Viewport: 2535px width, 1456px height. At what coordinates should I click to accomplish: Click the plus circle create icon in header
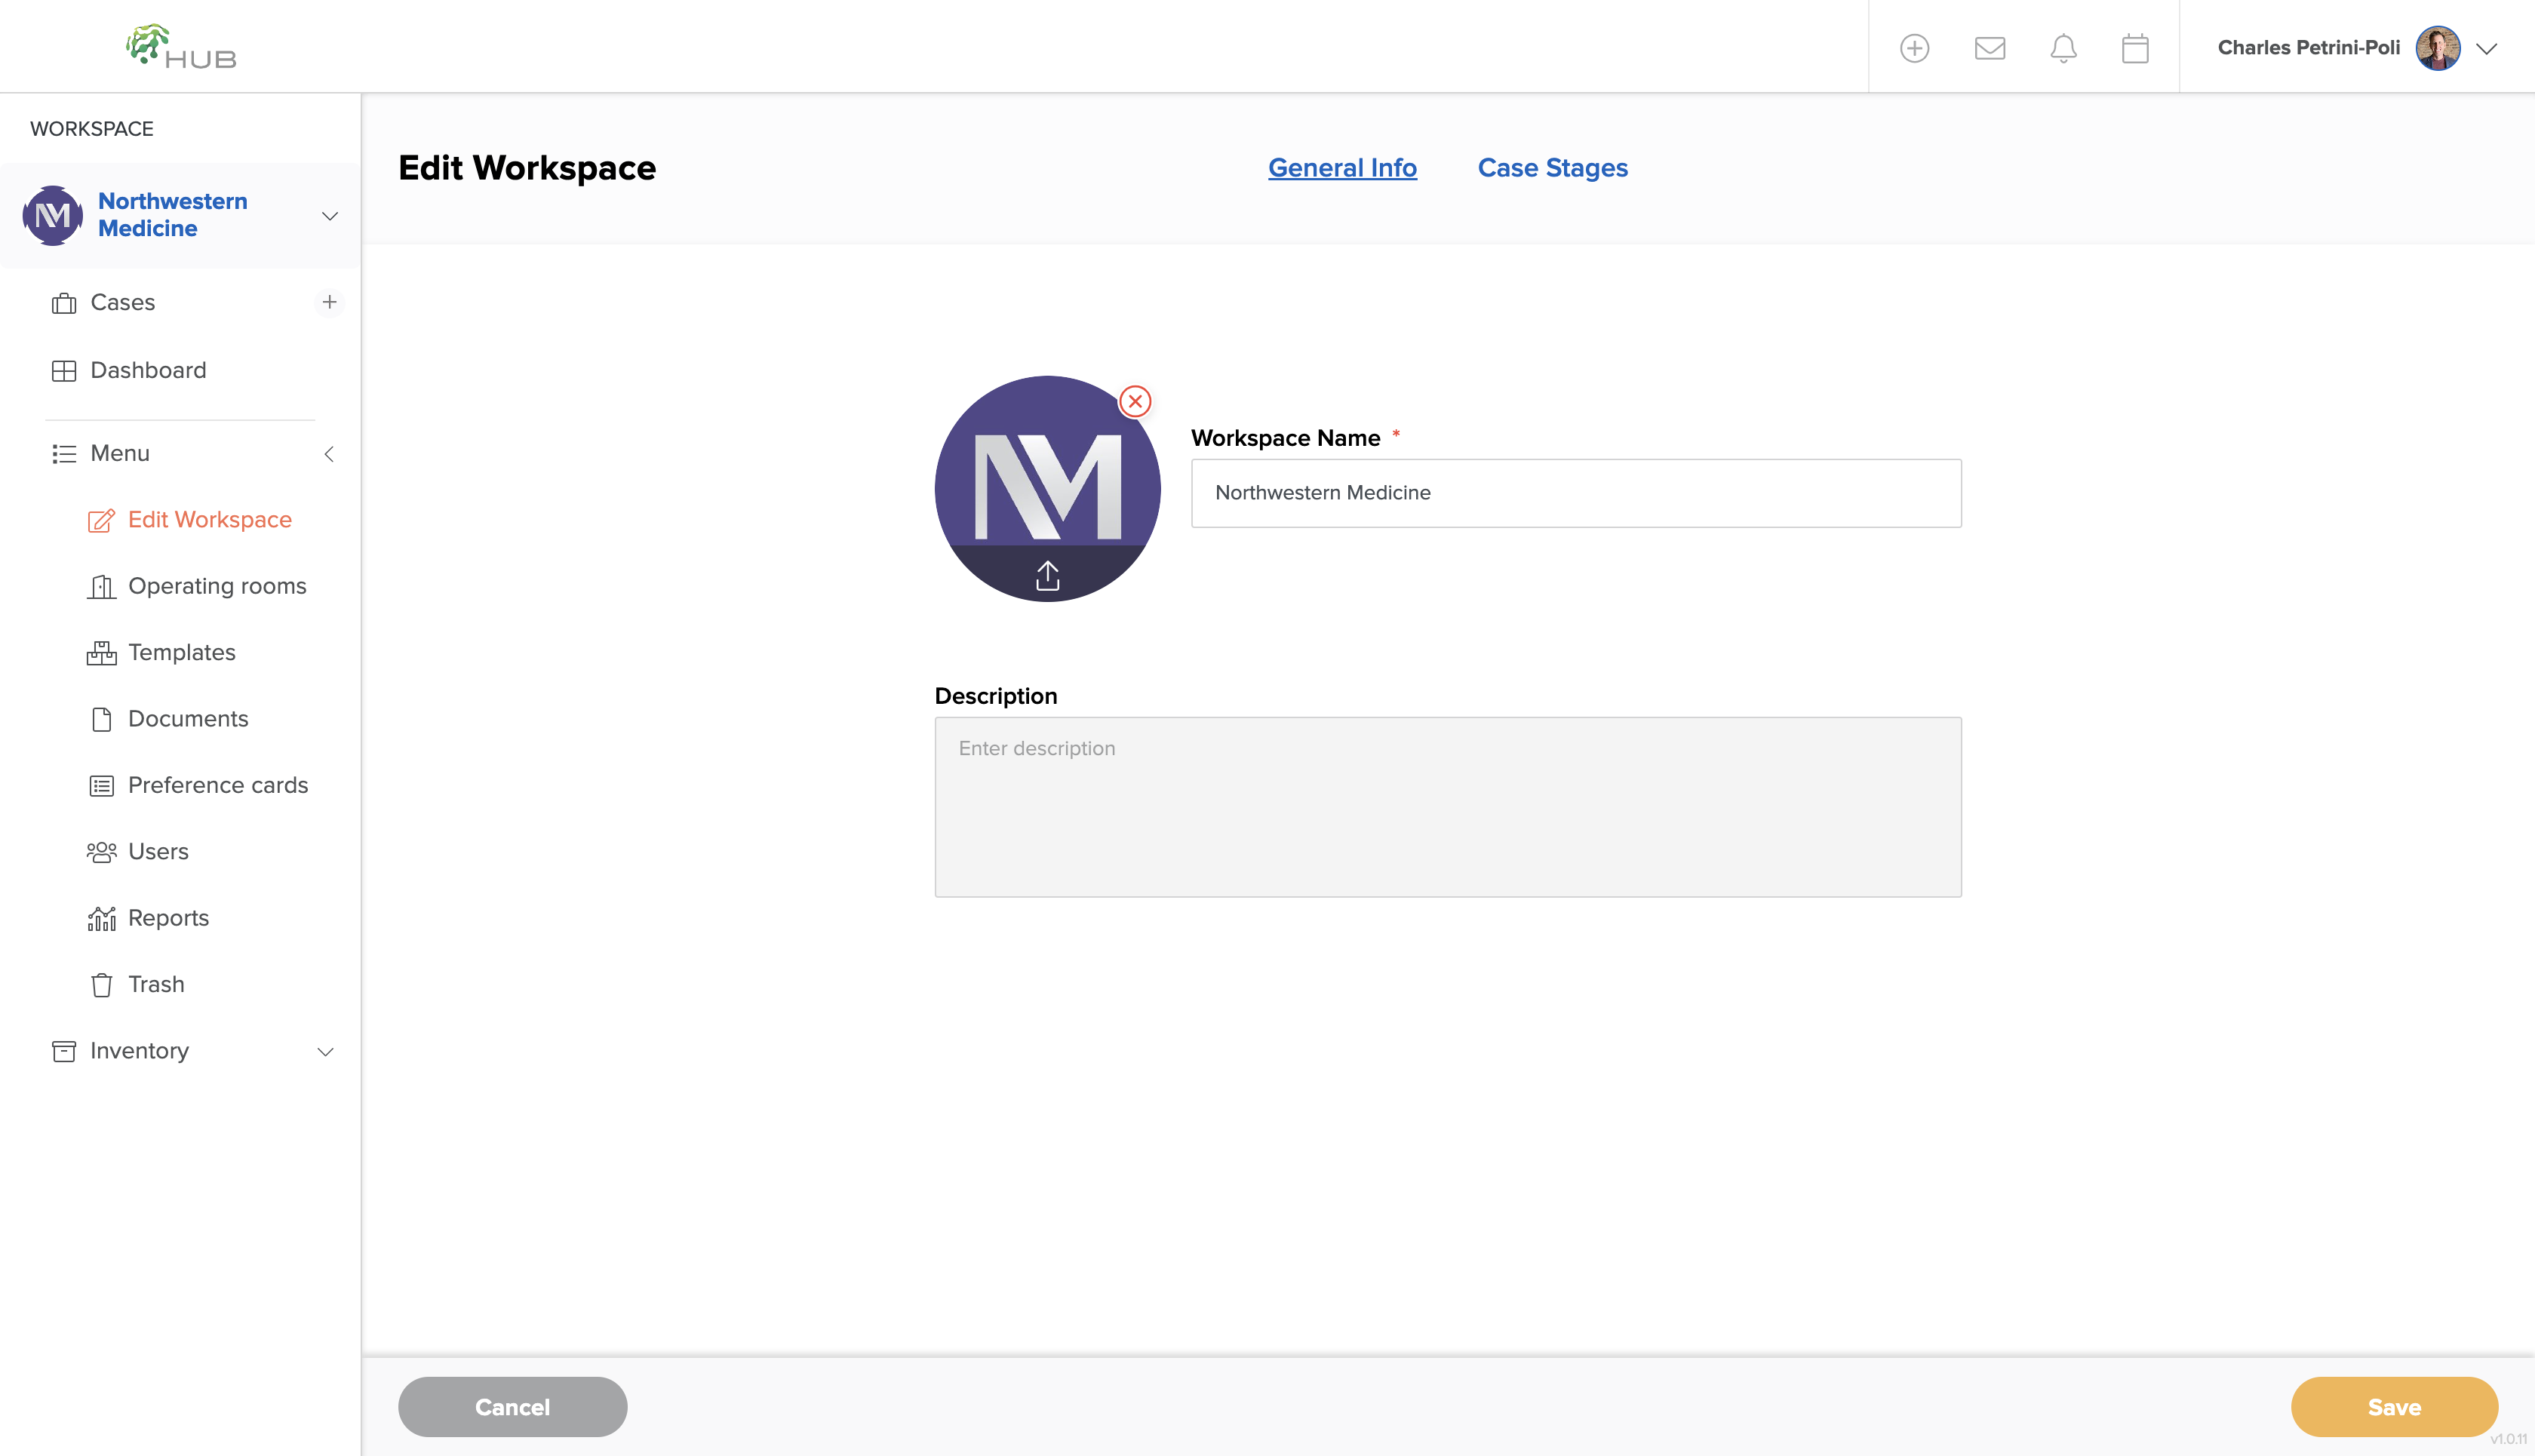pos(1914,48)
